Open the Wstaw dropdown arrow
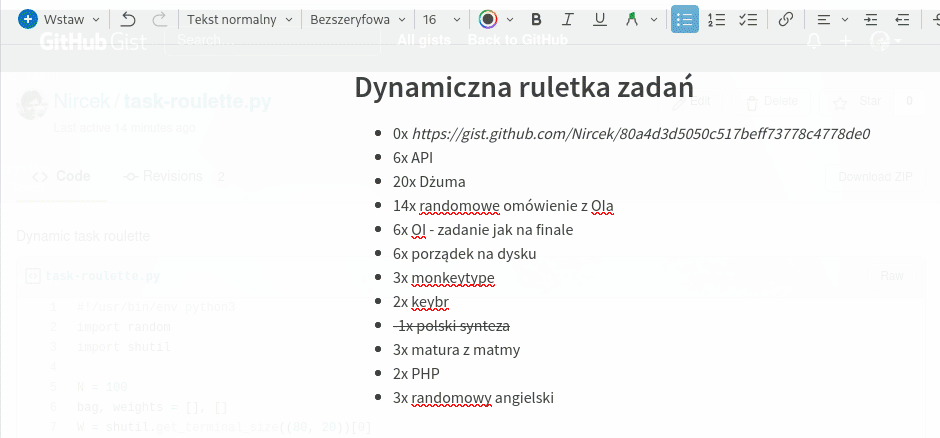940x438 pixels. coord(96,20)
